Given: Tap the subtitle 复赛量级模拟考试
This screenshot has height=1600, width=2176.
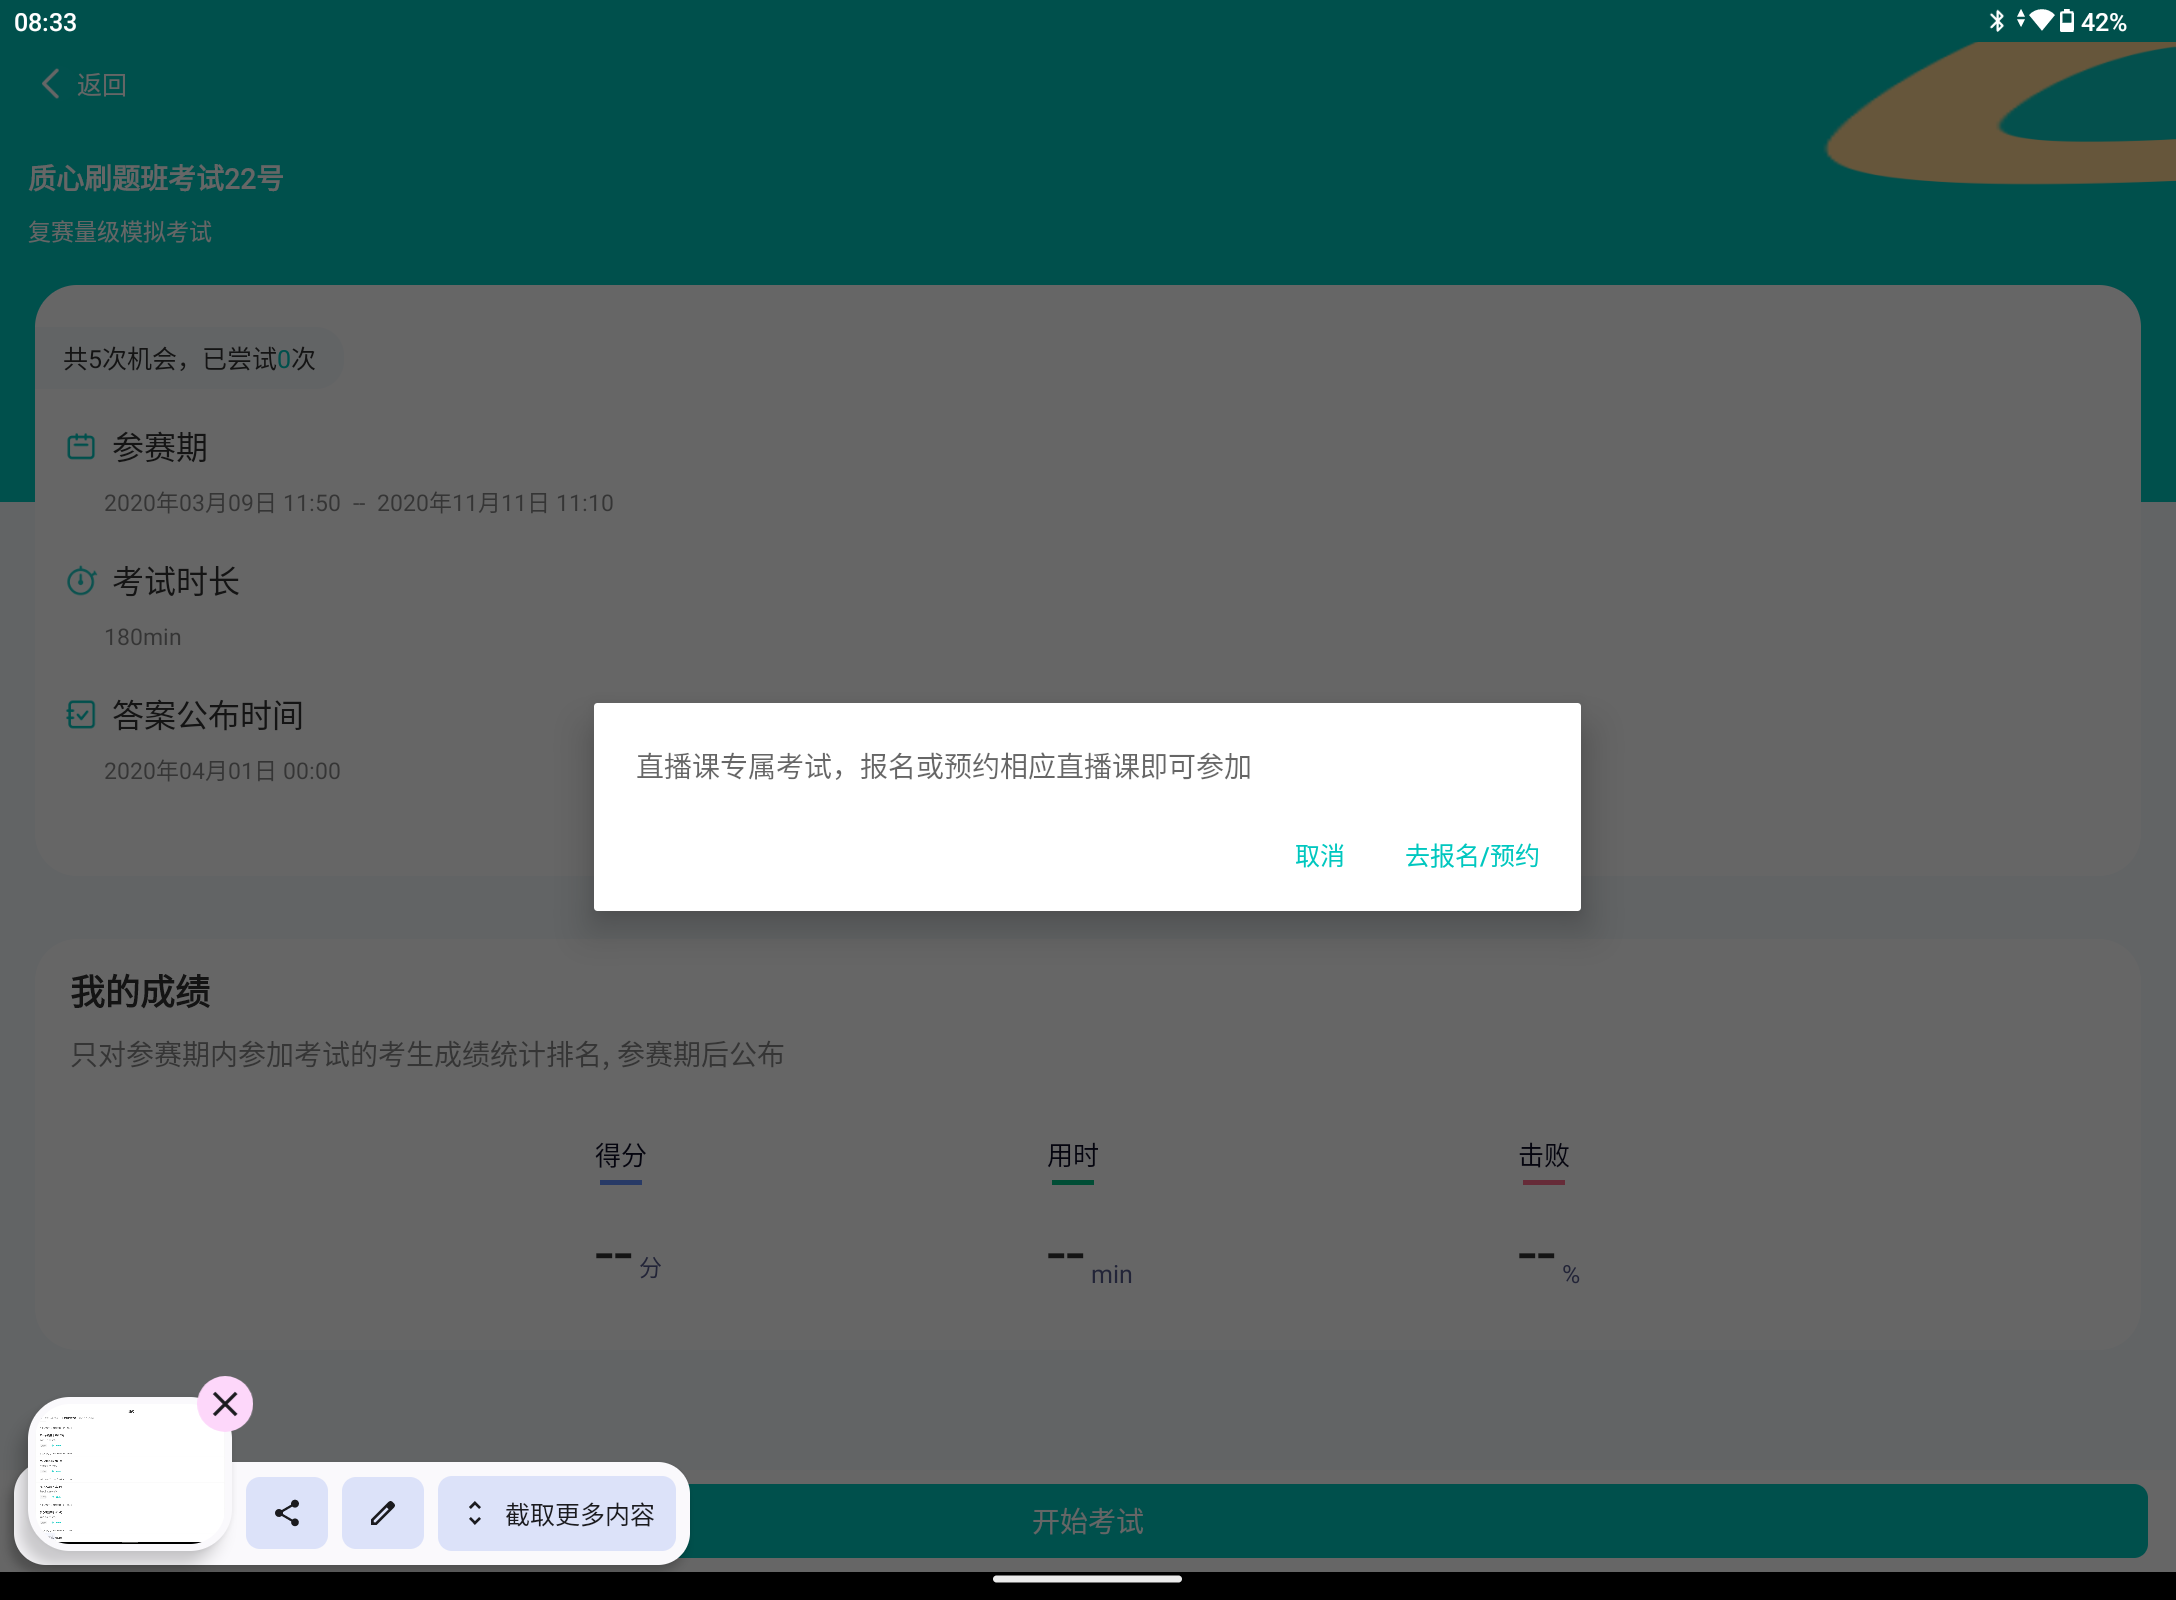Looking at the screenshot, I should click(120, 232).
